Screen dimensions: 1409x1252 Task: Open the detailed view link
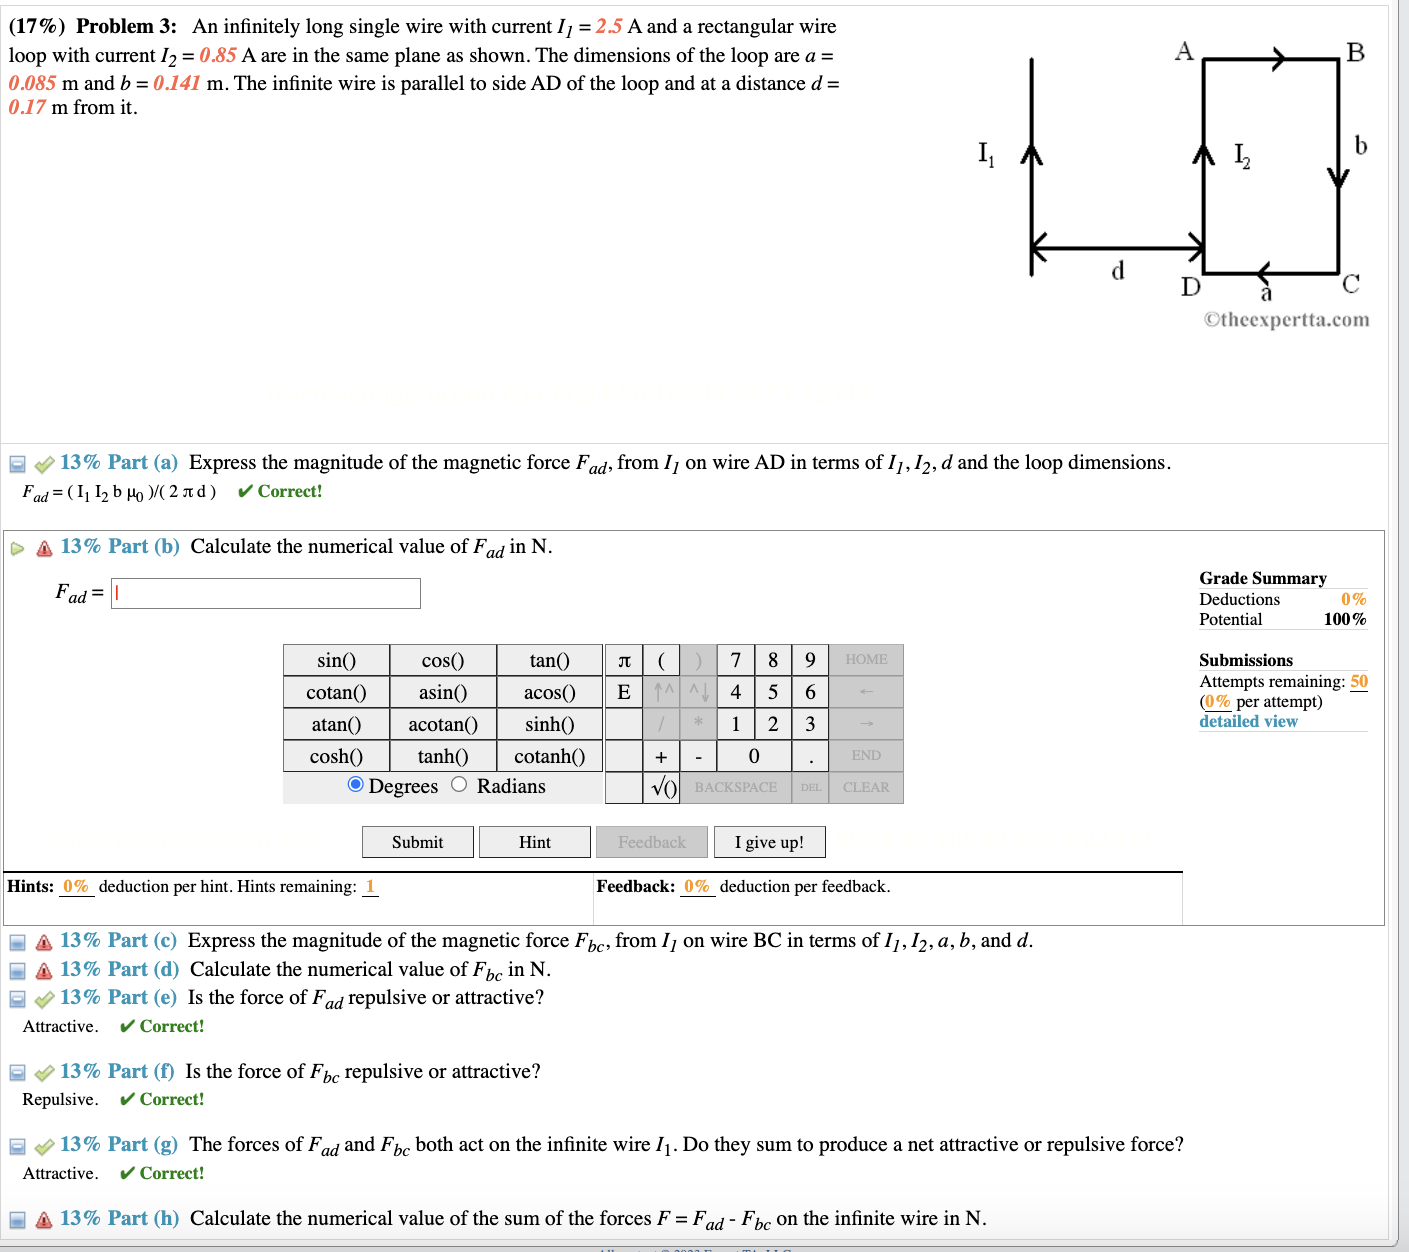[1247, 720]
